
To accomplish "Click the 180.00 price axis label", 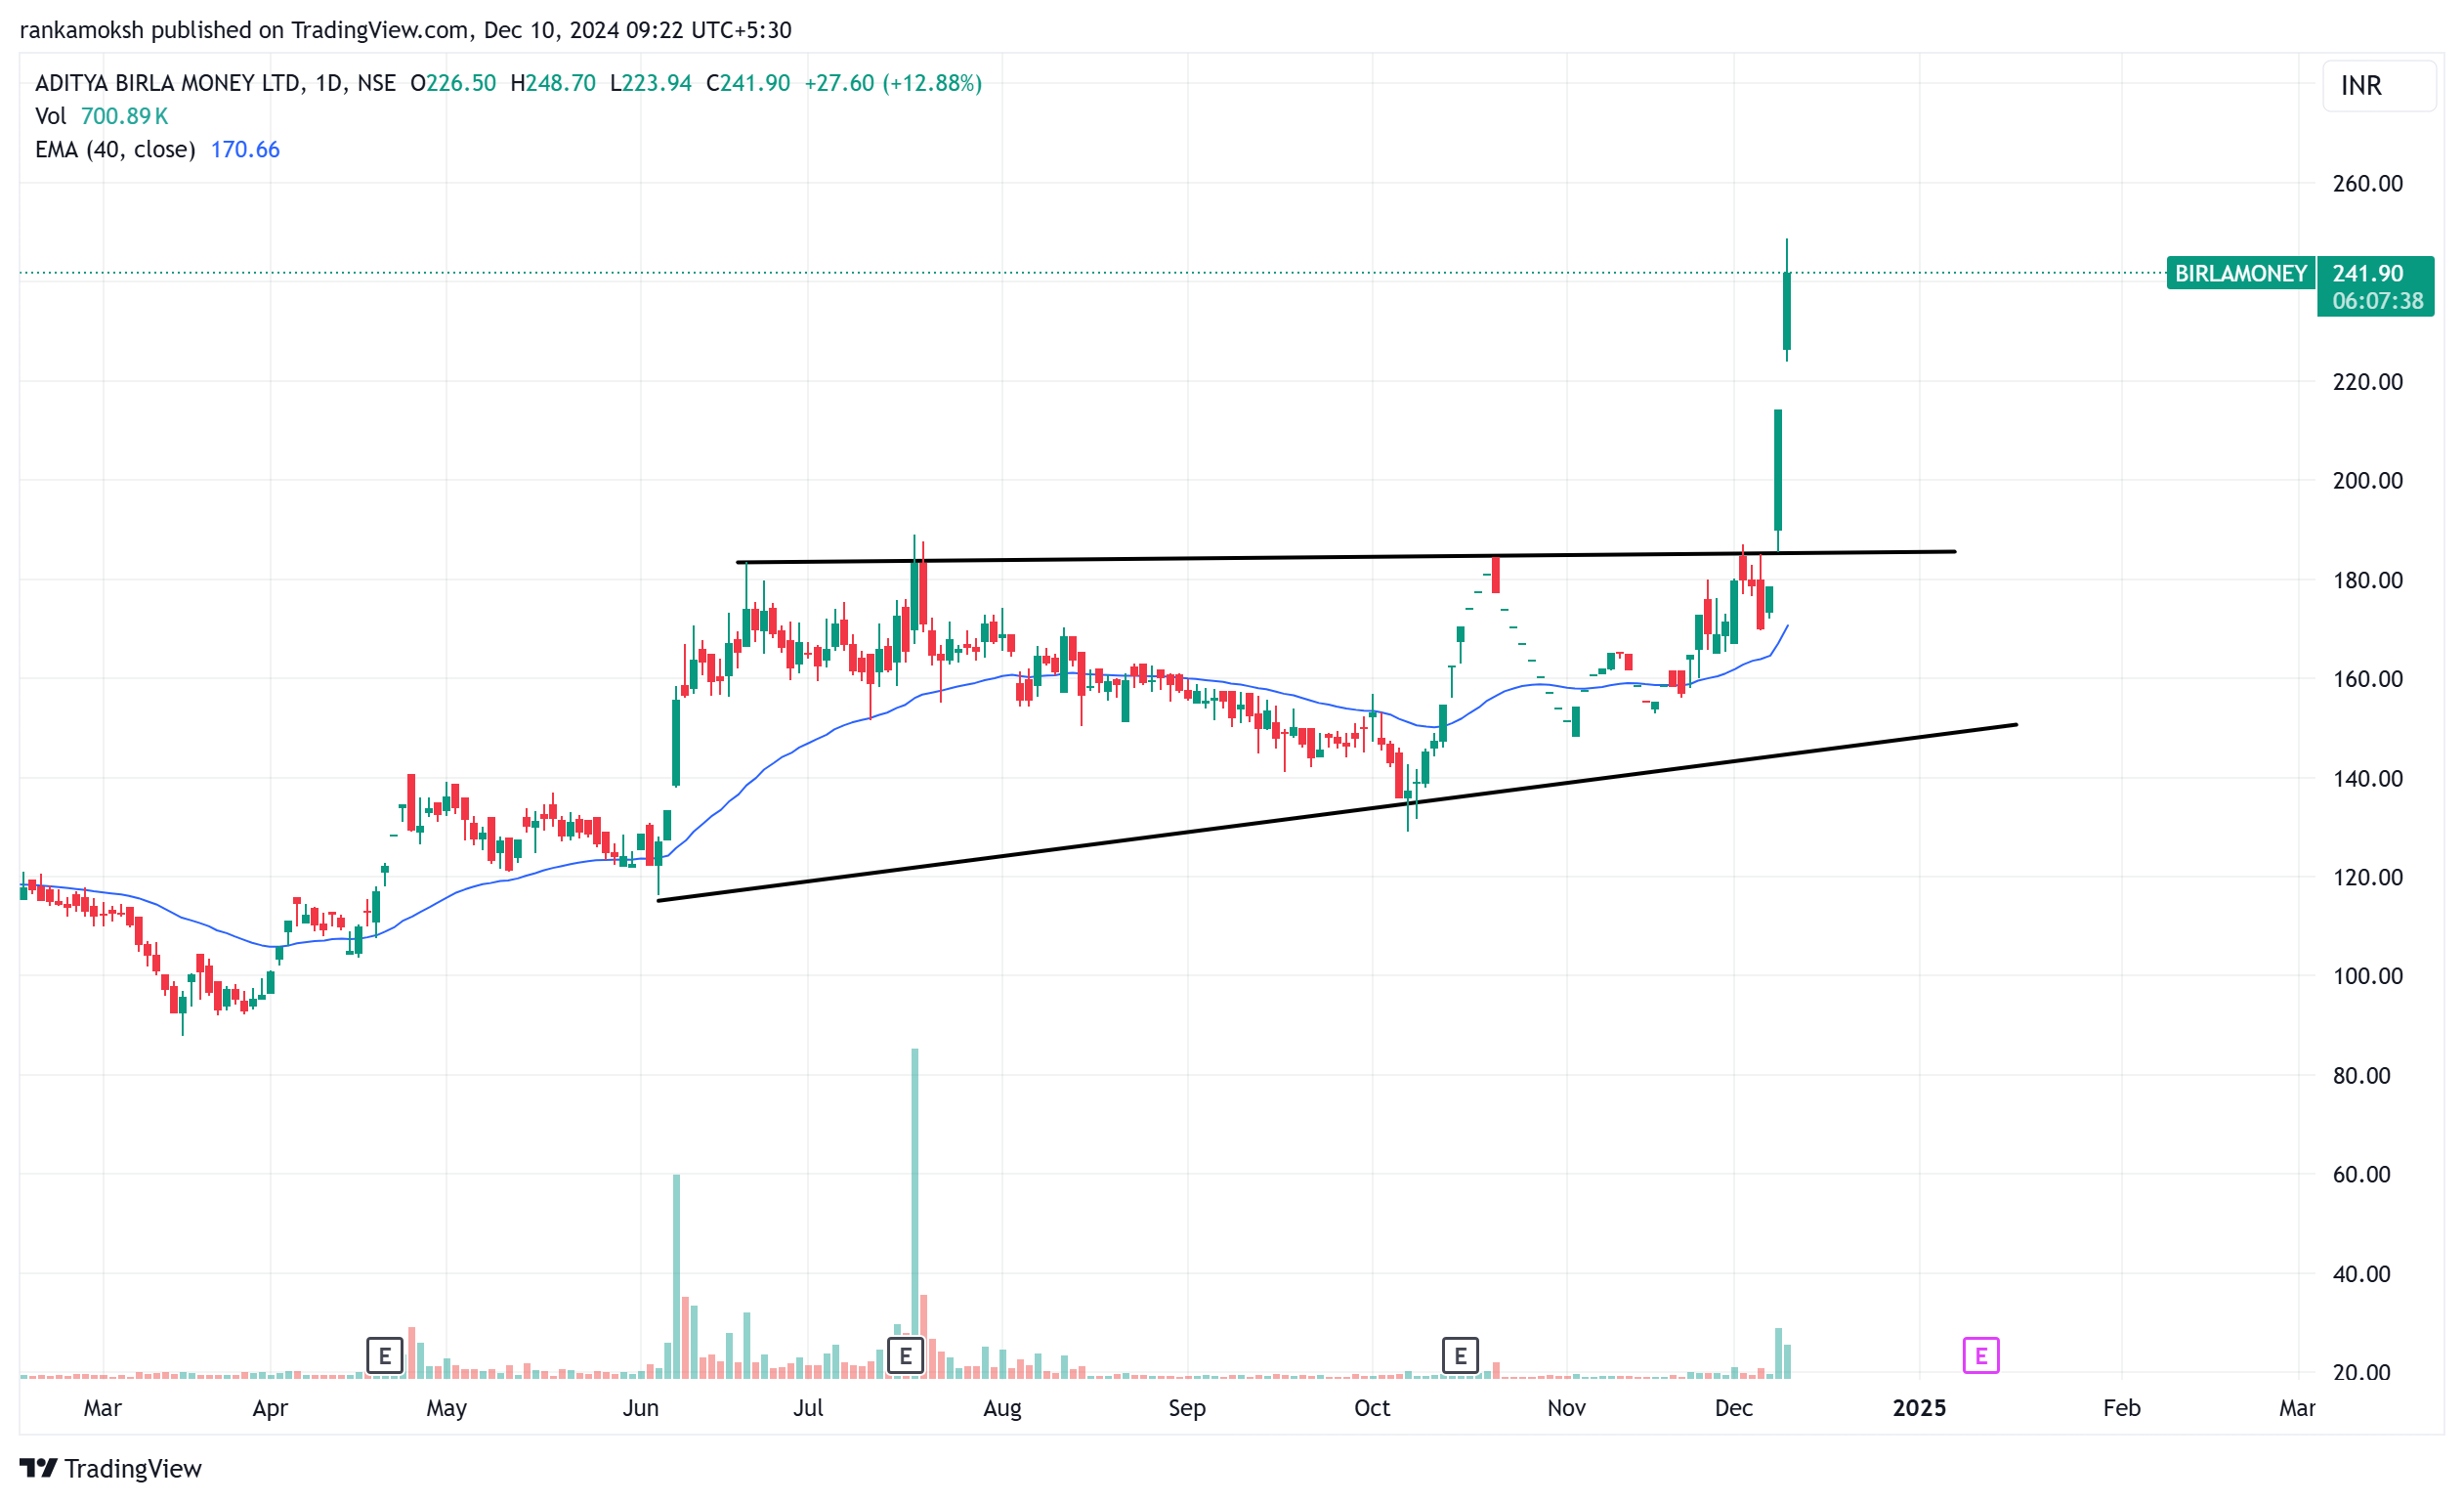I will pyautogui.click(x=2368, y=580).
